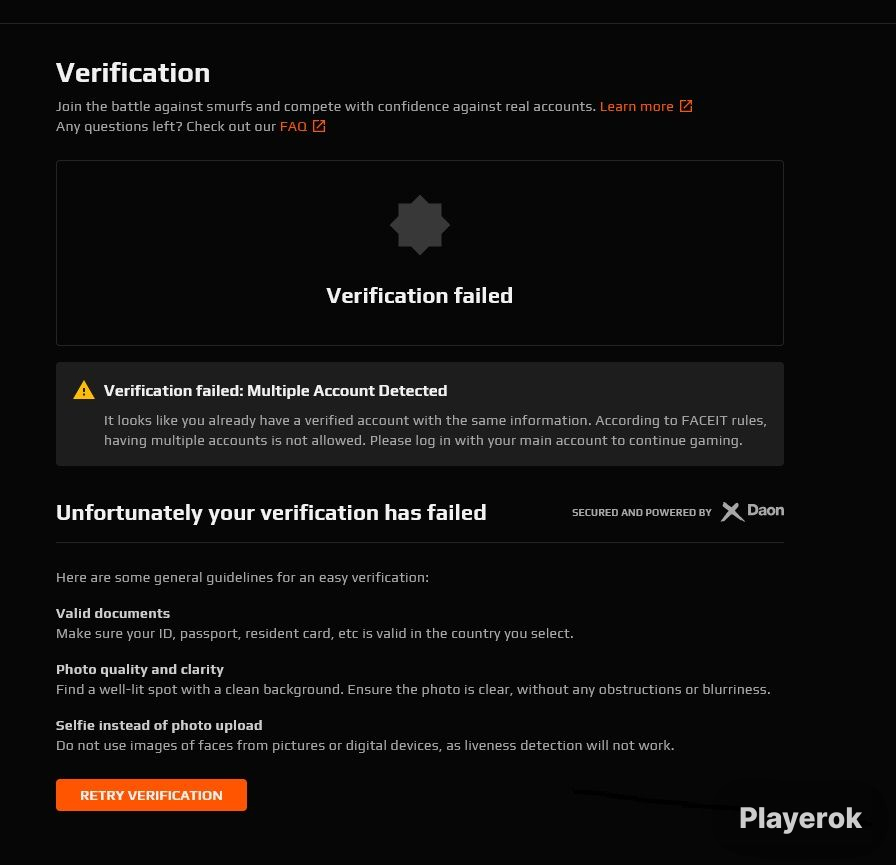Click the Valid documents guideline heading
Screen dimensions: 896x865
point(113,613)
